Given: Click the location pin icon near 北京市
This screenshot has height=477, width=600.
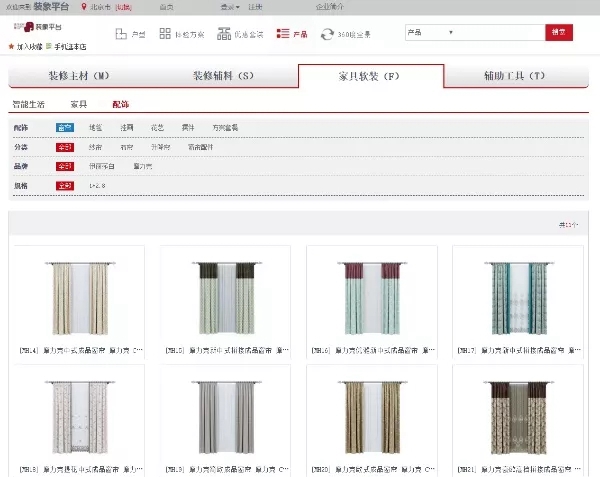Looking at the screenshot, I should [84, 7].
